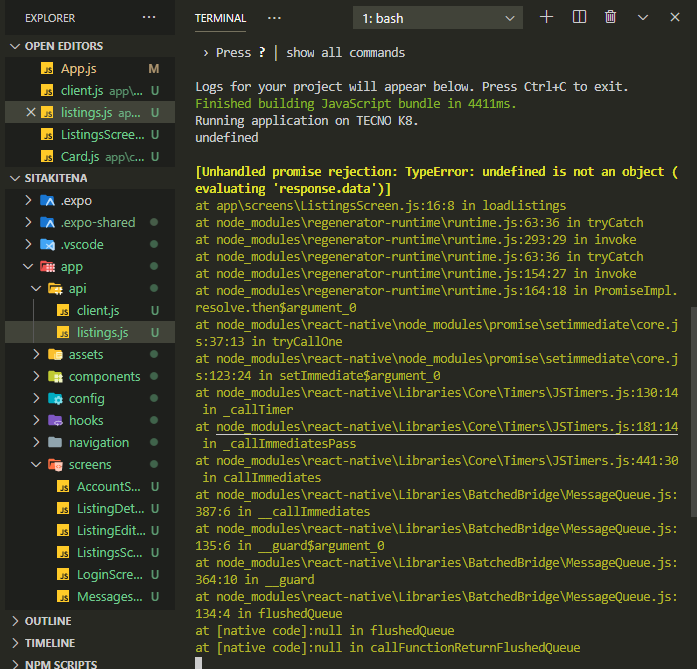Screen dimensions: 697x669
Task: Expand the Outline section
Action: click(48, 621)
